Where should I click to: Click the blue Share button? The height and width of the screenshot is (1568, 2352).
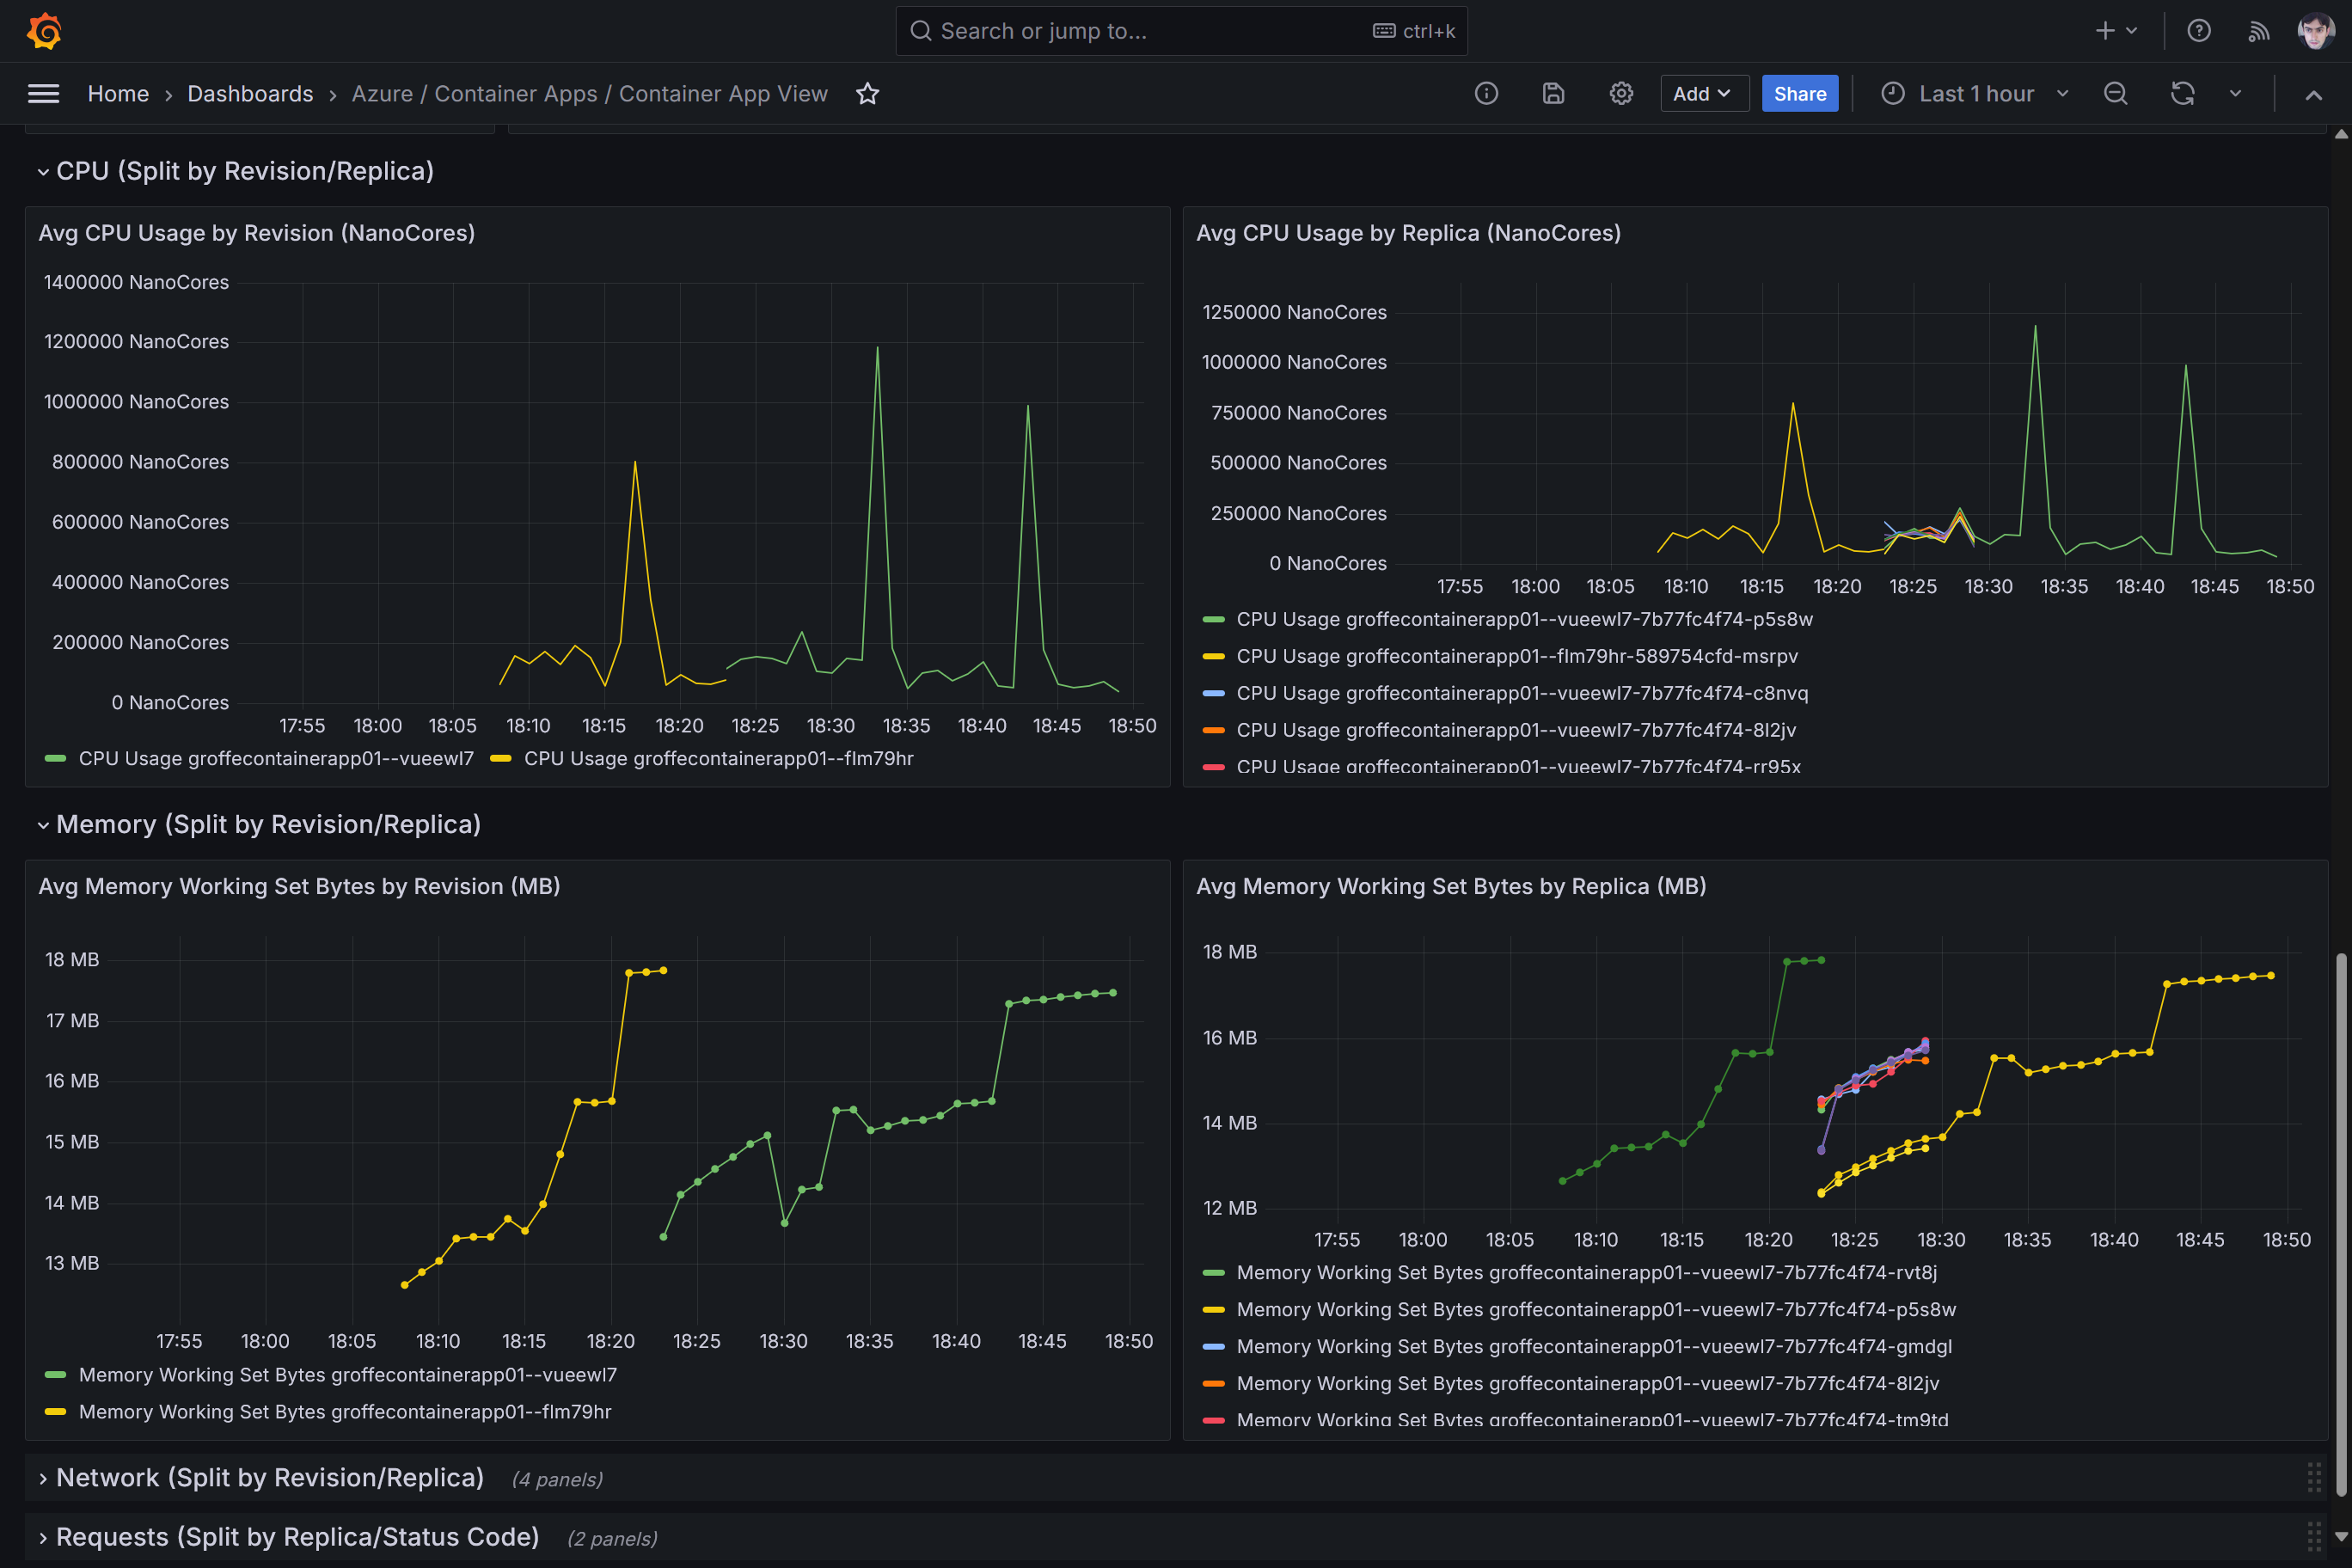(1799, 94)
